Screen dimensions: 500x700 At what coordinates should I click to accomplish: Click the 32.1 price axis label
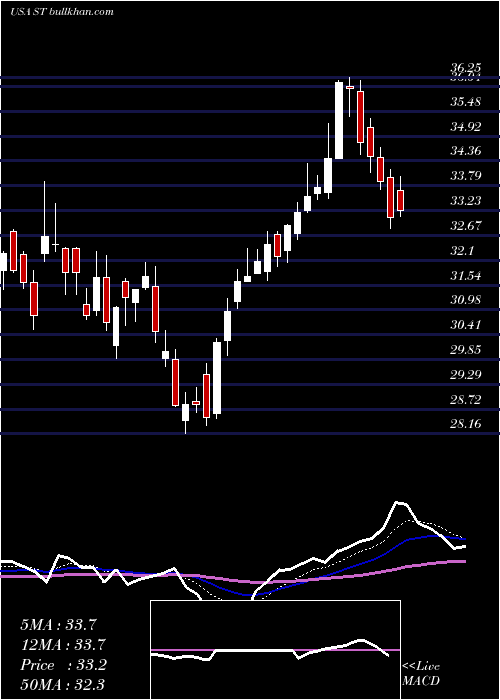pyautogui.click(x=462, y=251)
